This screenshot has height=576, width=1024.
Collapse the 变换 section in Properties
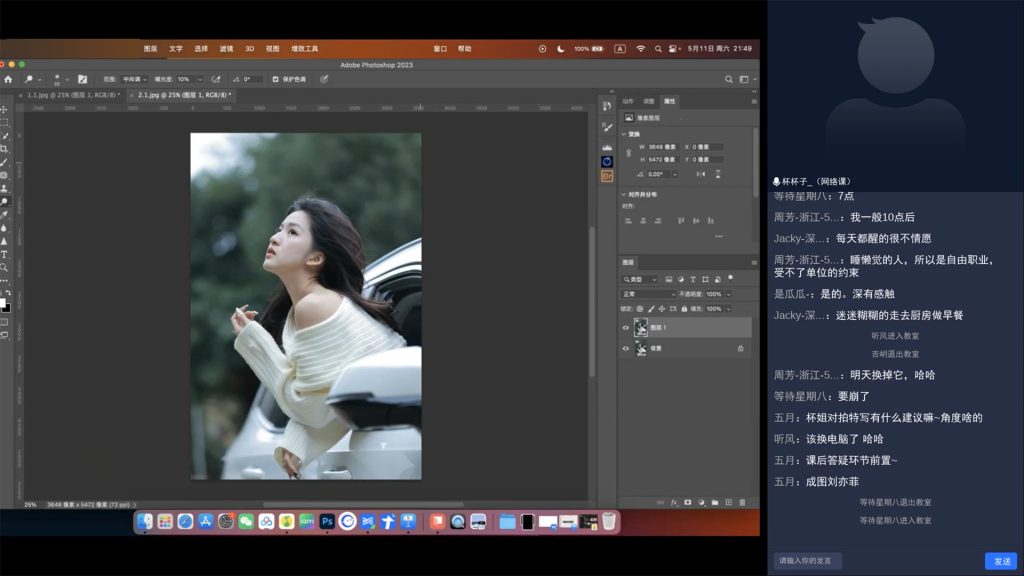point(625,133)
